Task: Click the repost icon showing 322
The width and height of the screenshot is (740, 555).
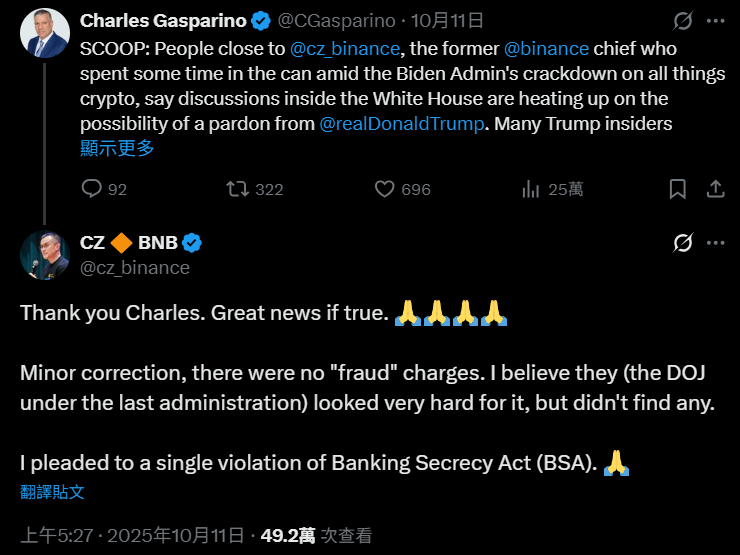Action: click(237, 189)
